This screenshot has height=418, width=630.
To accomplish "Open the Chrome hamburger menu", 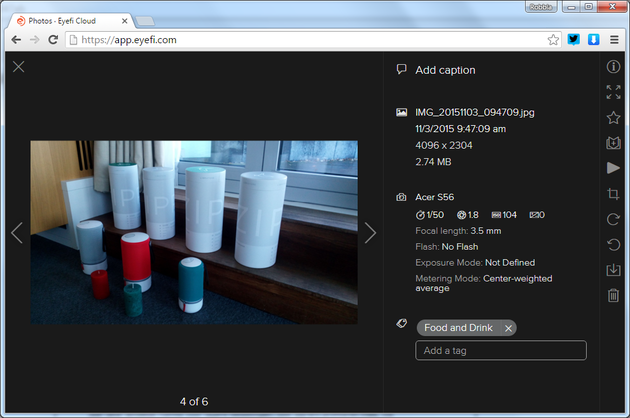I will point(613,40).
